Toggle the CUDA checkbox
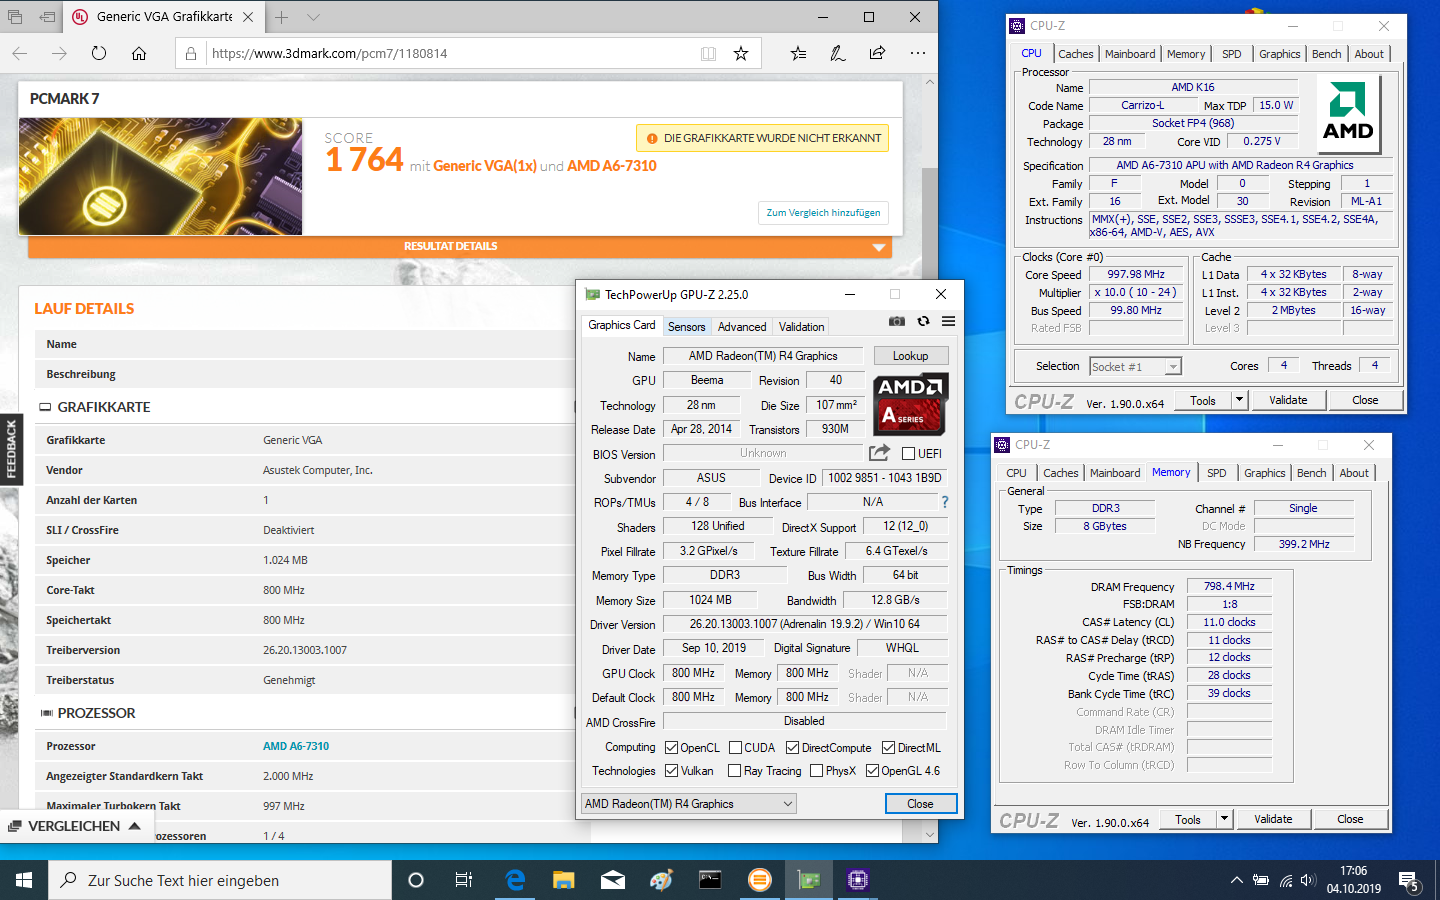Image resolution: width=1440 pixels, height=900 pixels. point(736,747)
